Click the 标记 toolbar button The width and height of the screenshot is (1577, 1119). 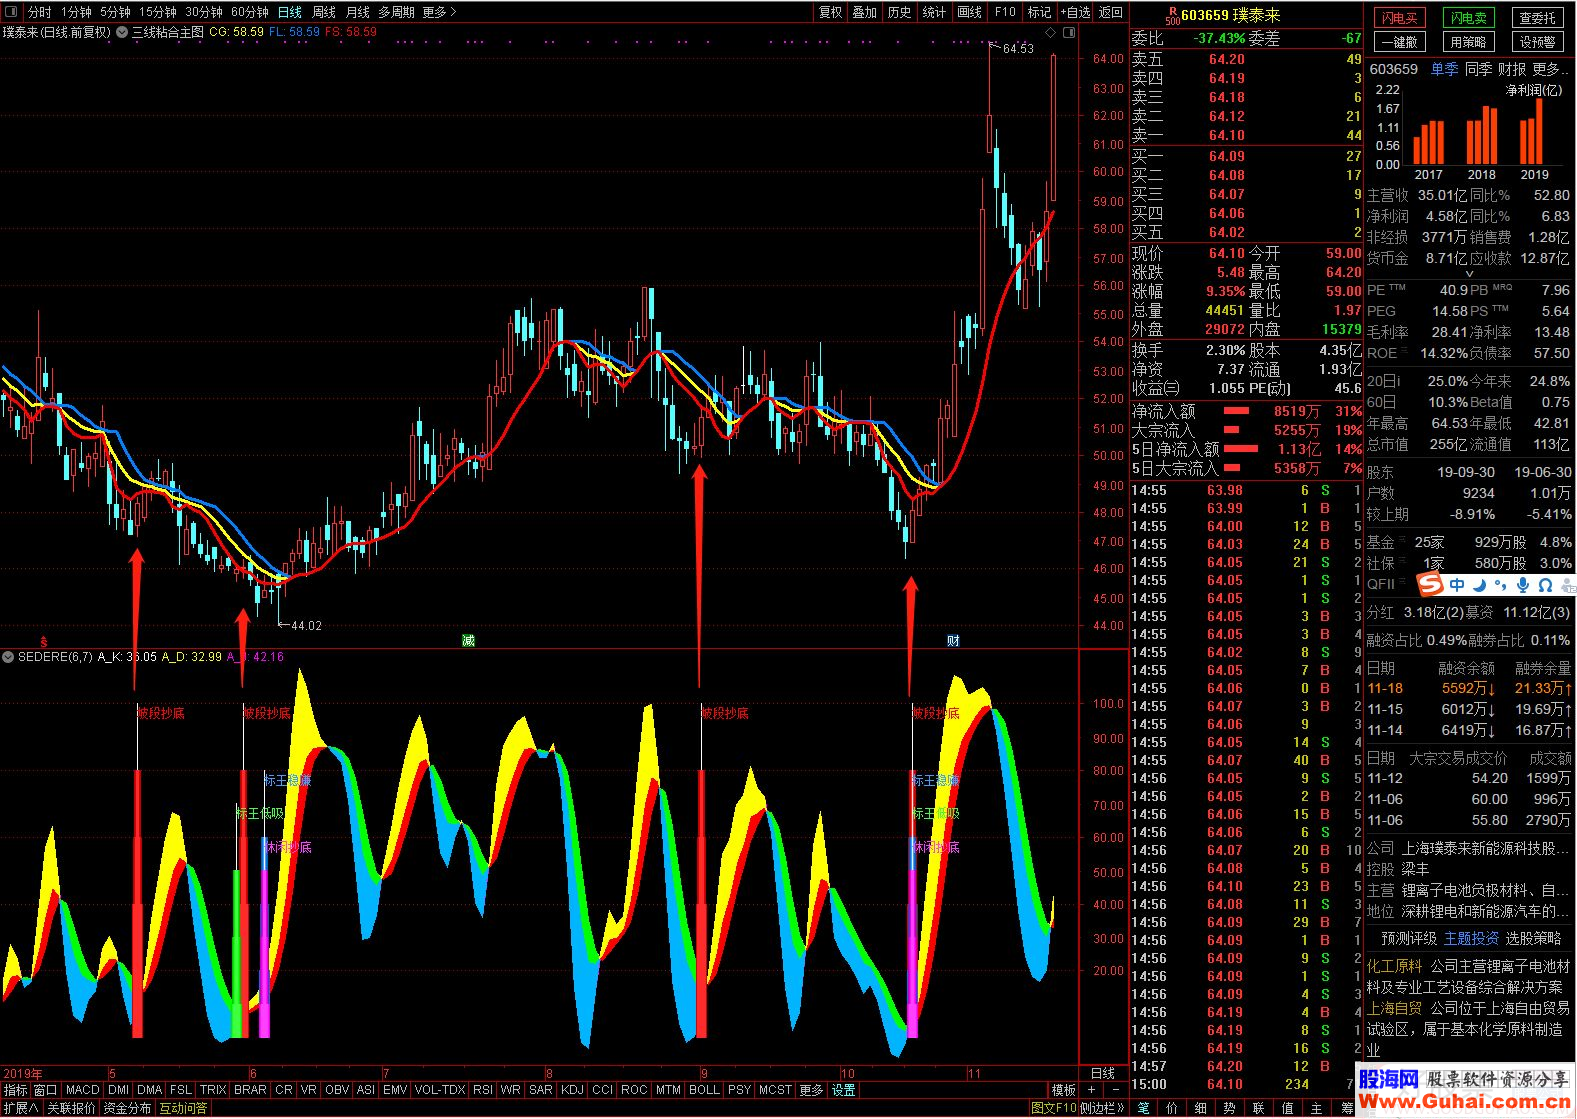[1040, 12]
